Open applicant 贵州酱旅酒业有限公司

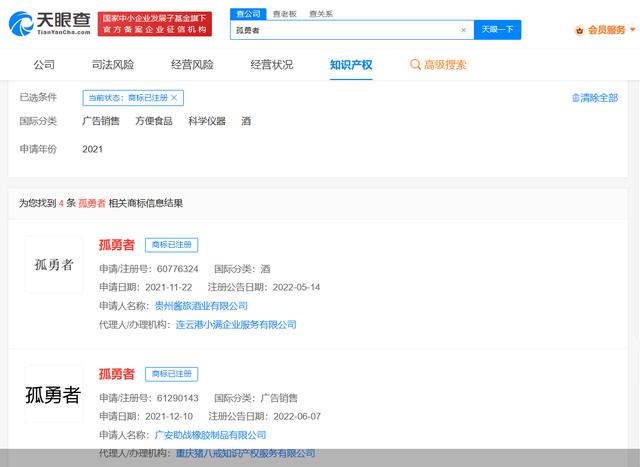click(201, 306)
